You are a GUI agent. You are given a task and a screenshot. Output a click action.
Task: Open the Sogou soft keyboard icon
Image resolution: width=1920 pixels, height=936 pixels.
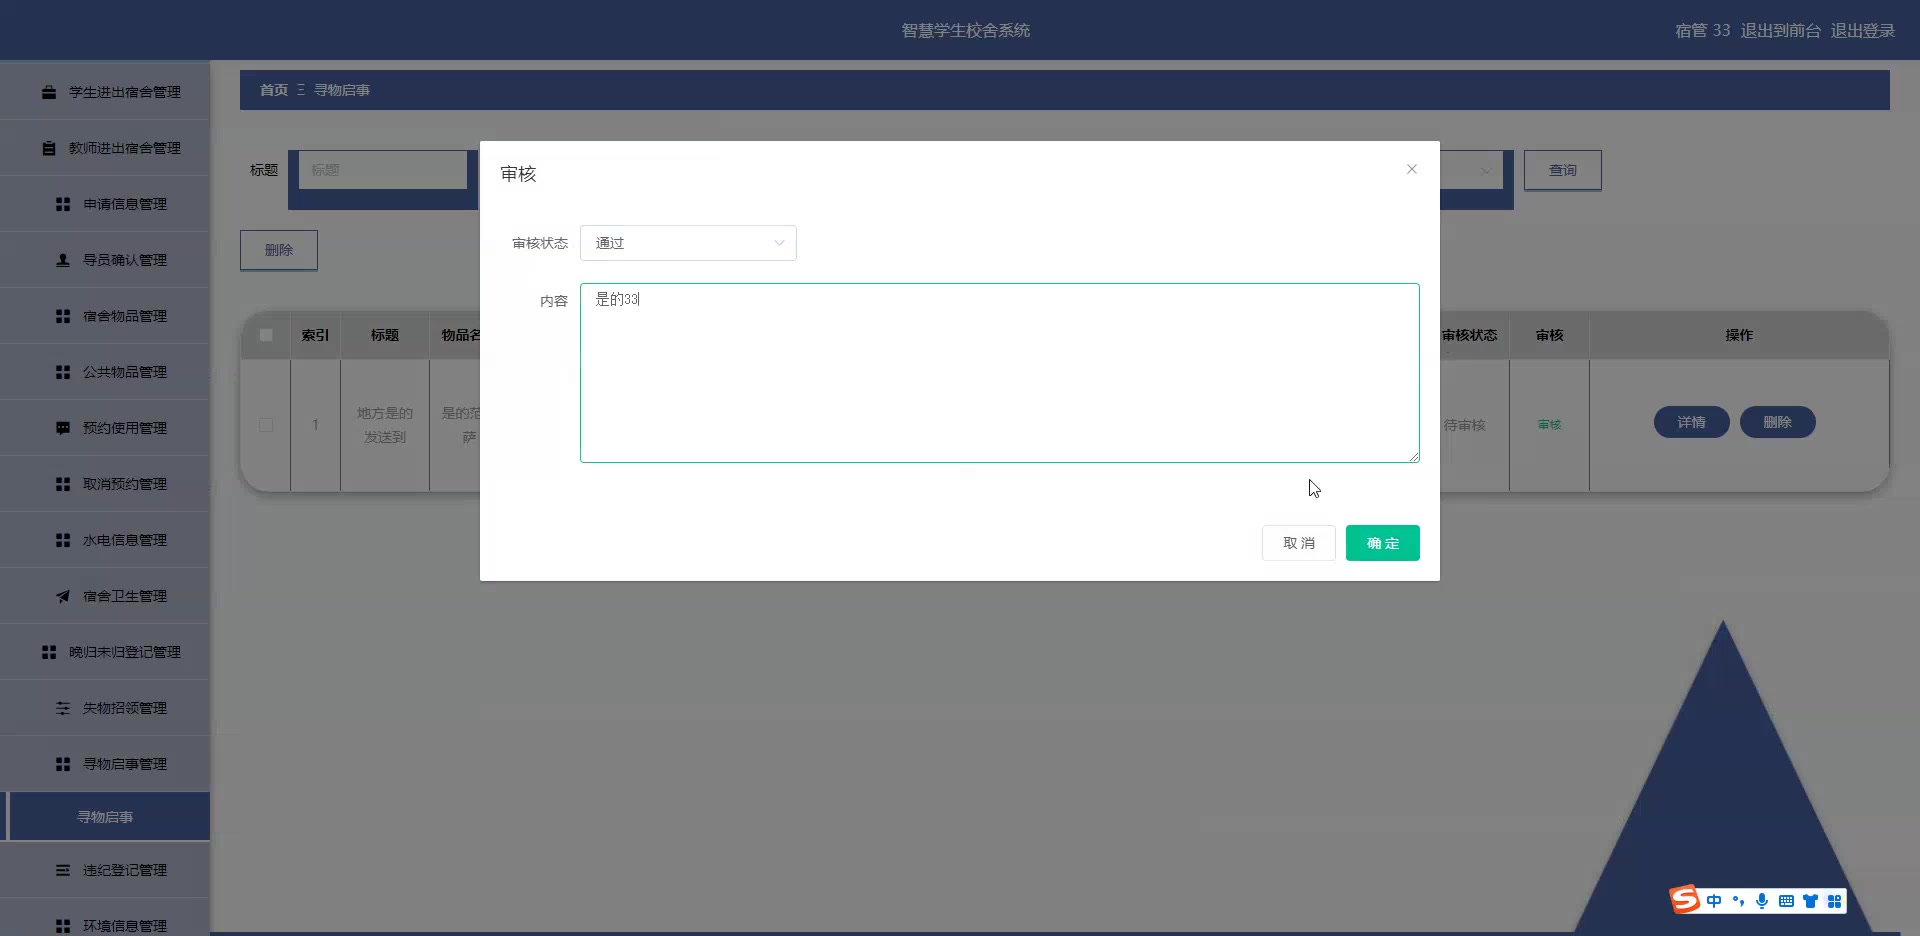1786,901
